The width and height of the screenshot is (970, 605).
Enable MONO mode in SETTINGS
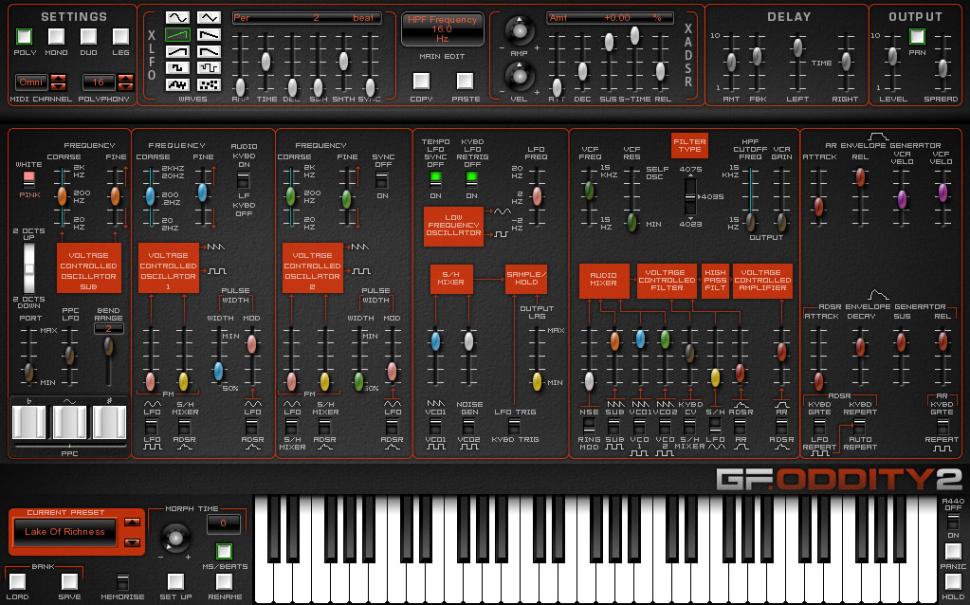point(57,38)
